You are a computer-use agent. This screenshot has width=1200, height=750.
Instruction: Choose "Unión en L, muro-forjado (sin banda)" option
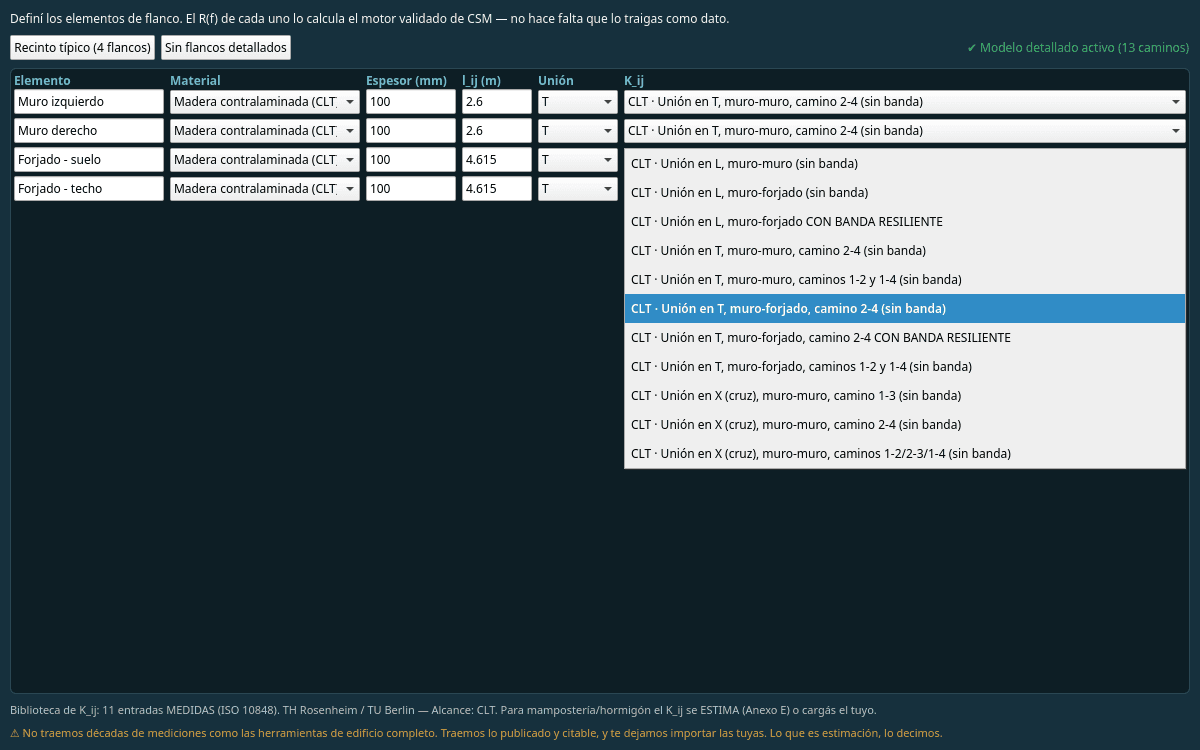click(905, 193)
